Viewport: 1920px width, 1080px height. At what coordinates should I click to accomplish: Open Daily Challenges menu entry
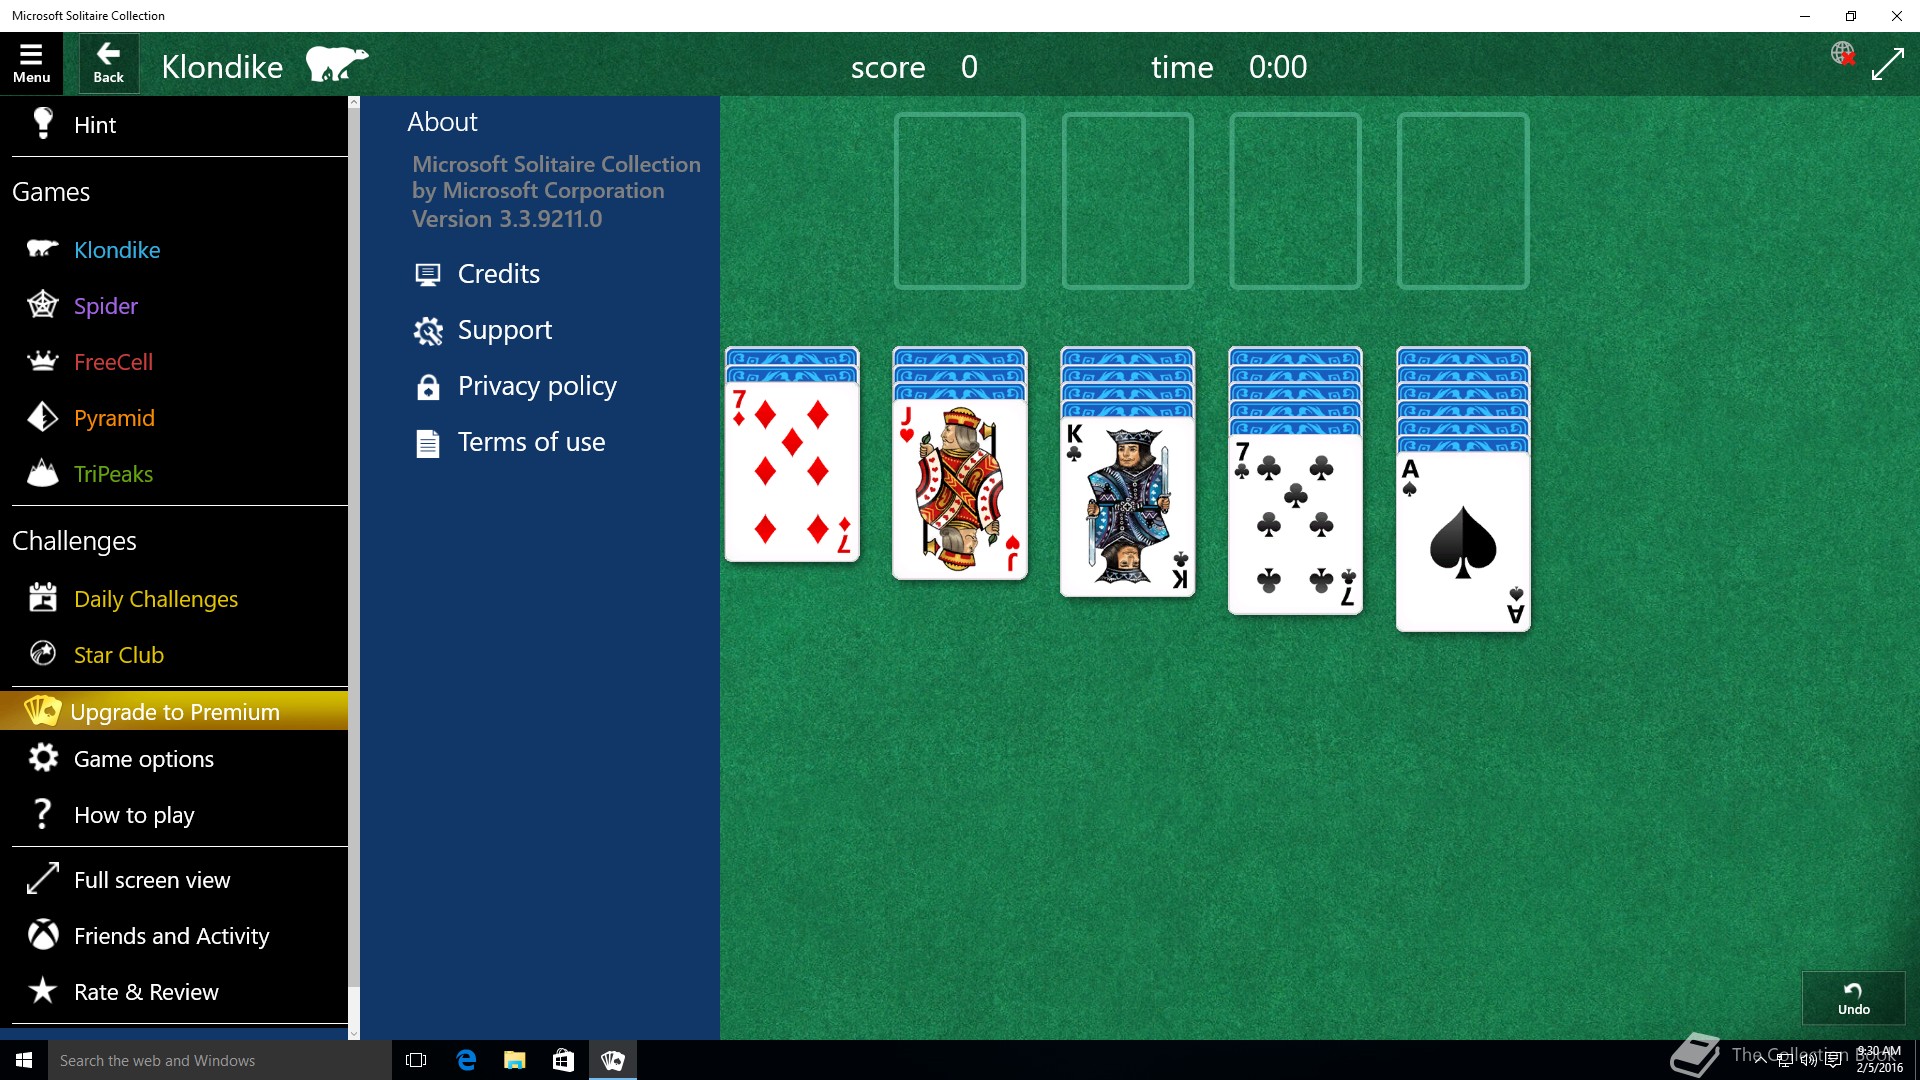pyautogui.click(x=174, y=599)
